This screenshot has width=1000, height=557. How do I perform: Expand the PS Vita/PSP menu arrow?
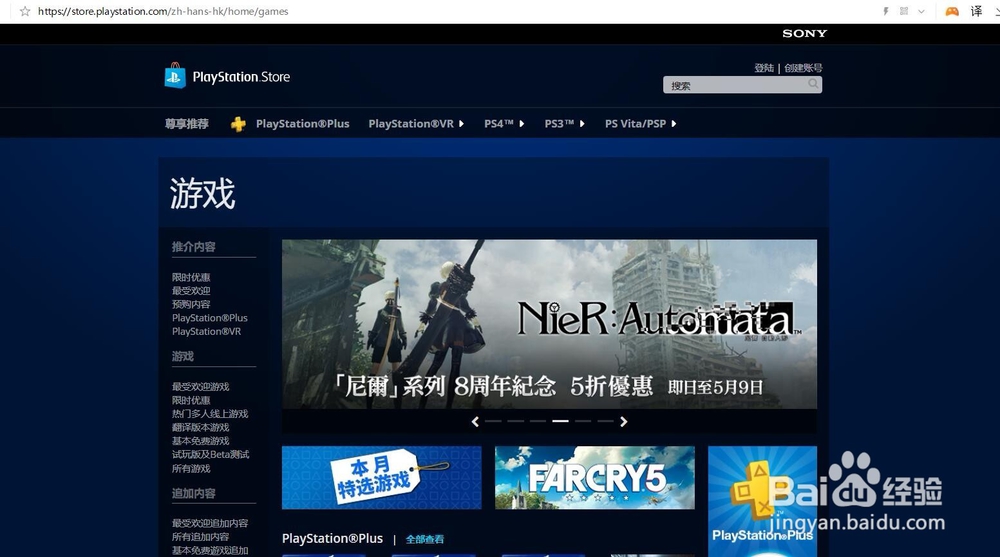coord(673,124)
